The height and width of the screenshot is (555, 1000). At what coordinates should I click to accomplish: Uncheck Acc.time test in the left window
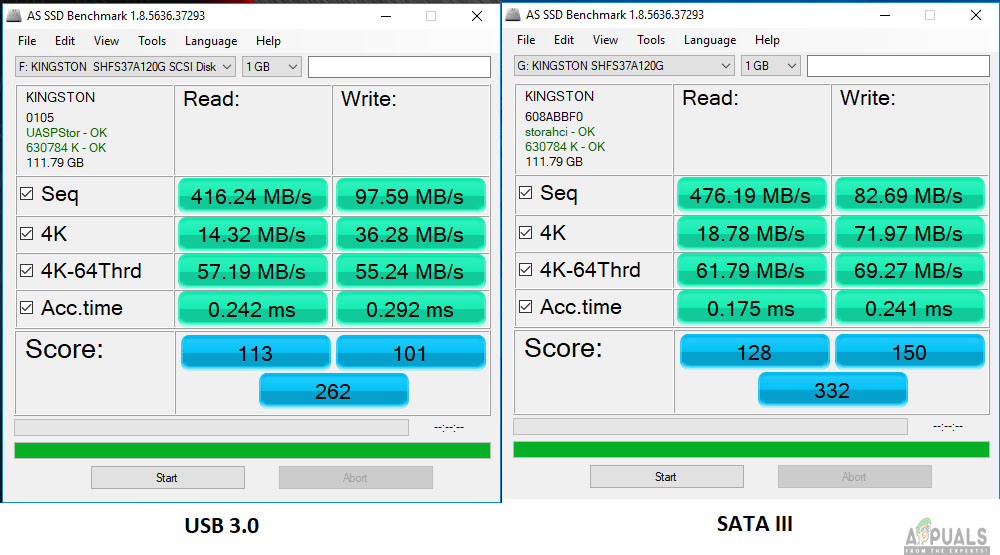26,307
